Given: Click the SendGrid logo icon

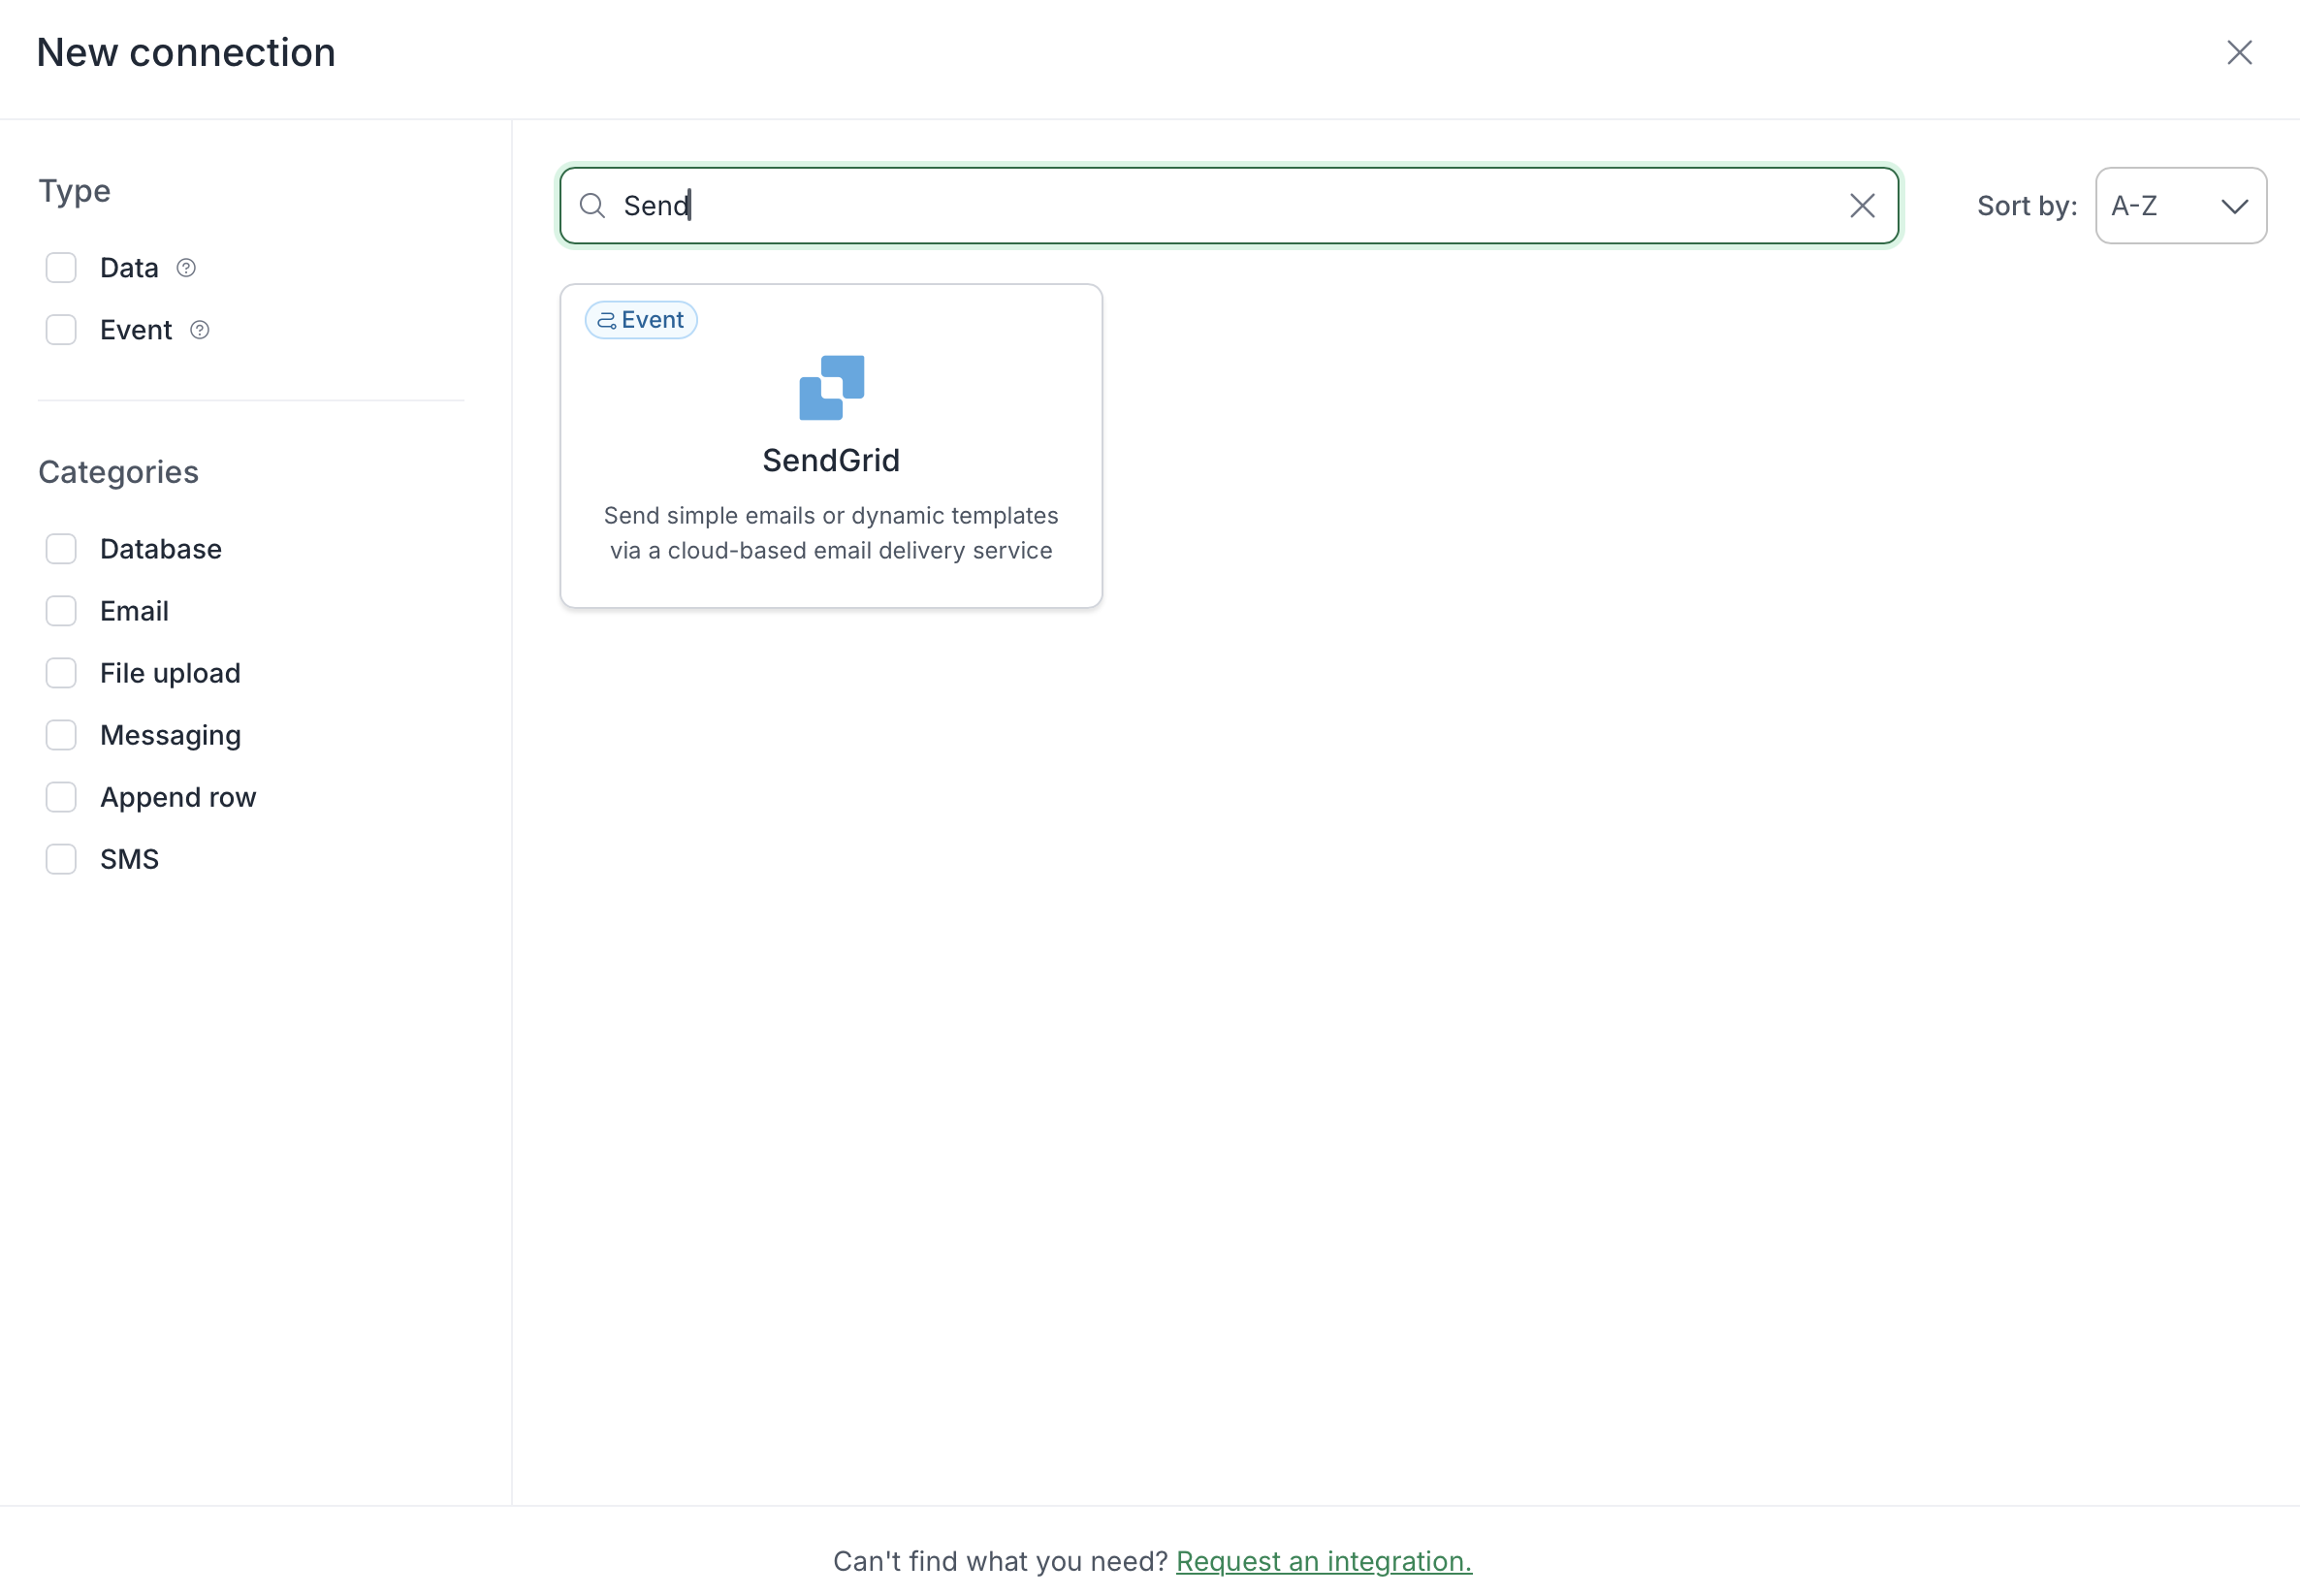Looking at the screenshot, I should tap(831, 388).
